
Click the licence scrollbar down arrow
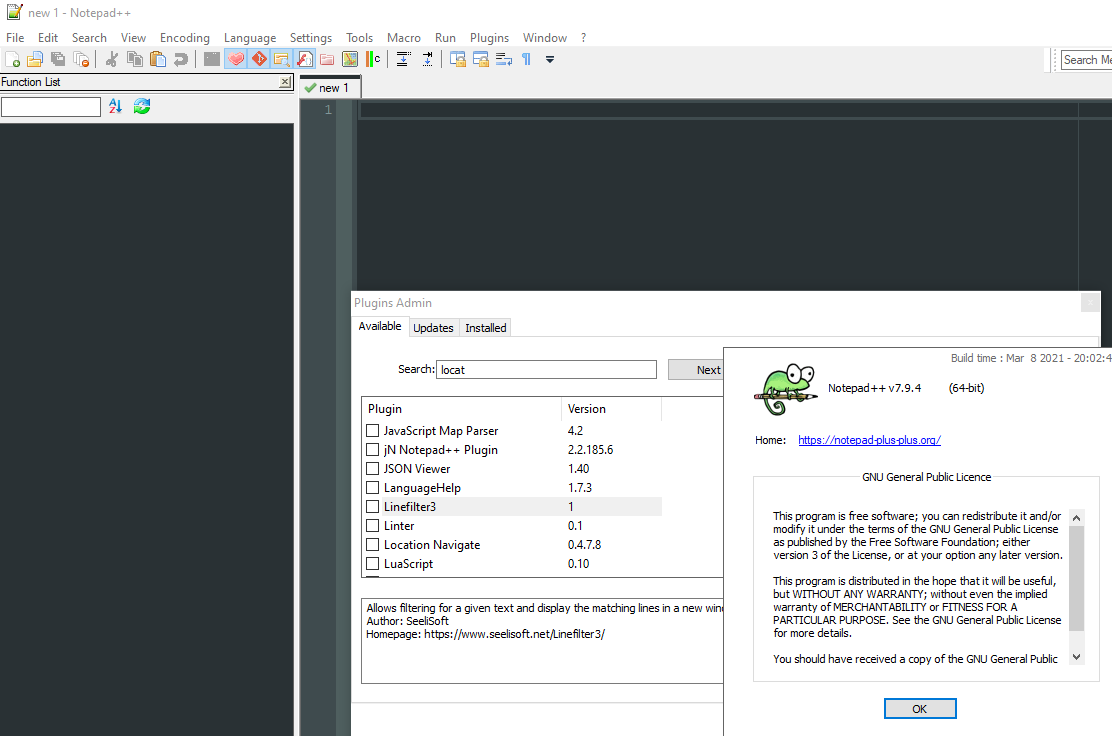tap(1077, 657)
